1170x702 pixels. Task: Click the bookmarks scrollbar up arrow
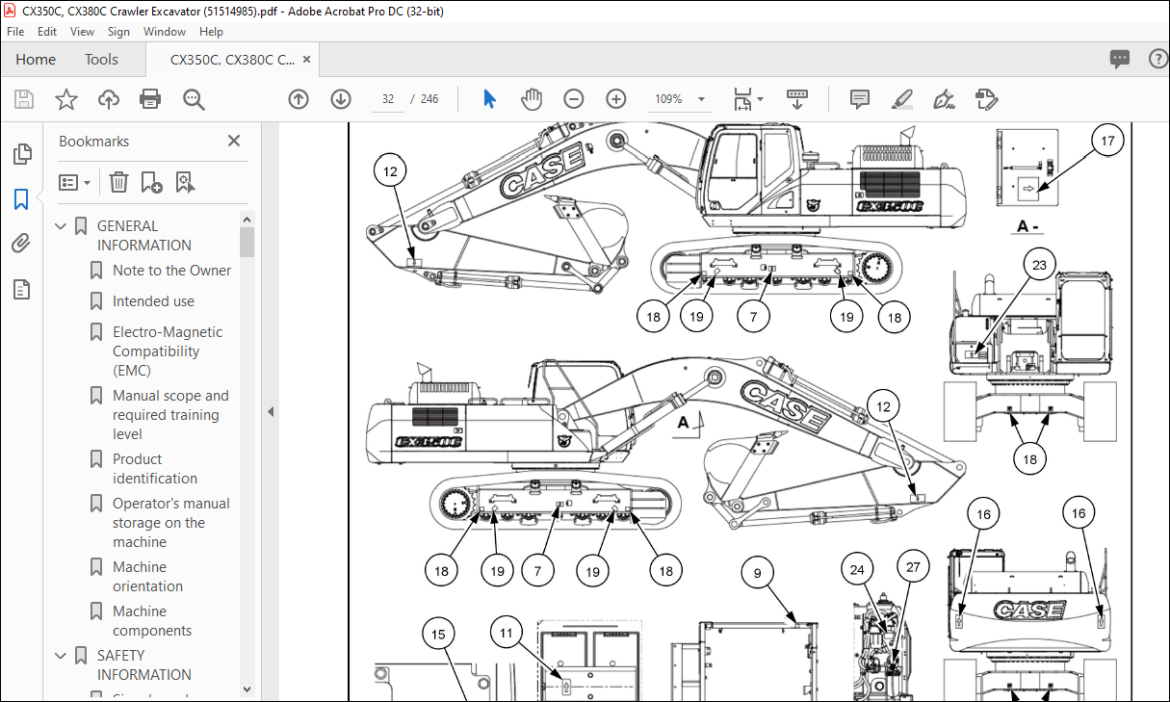coord(247,219)
